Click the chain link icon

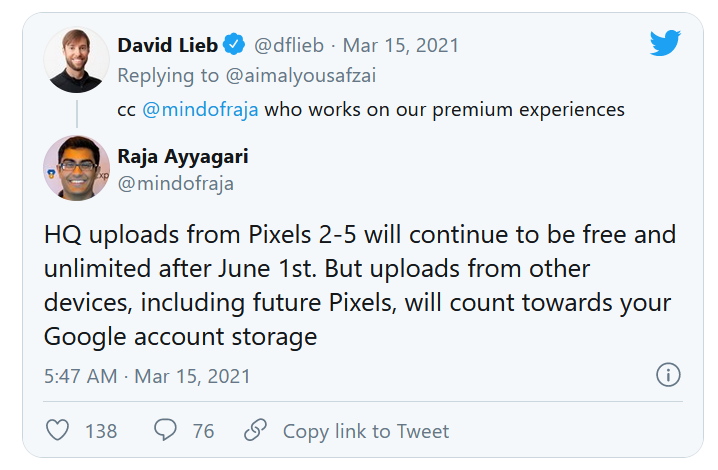[x=255, y=430]
